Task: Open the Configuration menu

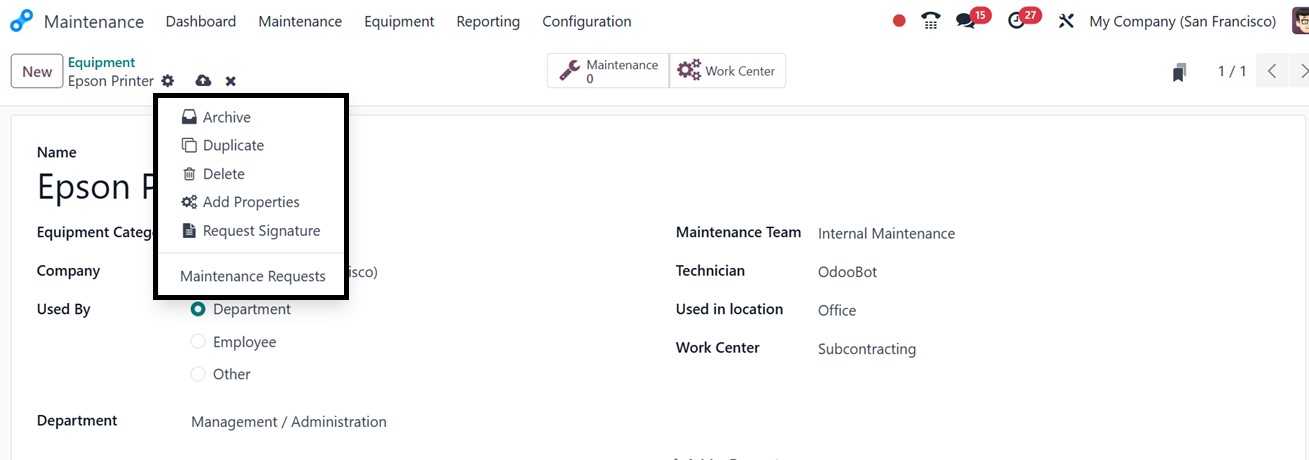Action: tap(586, 21)
